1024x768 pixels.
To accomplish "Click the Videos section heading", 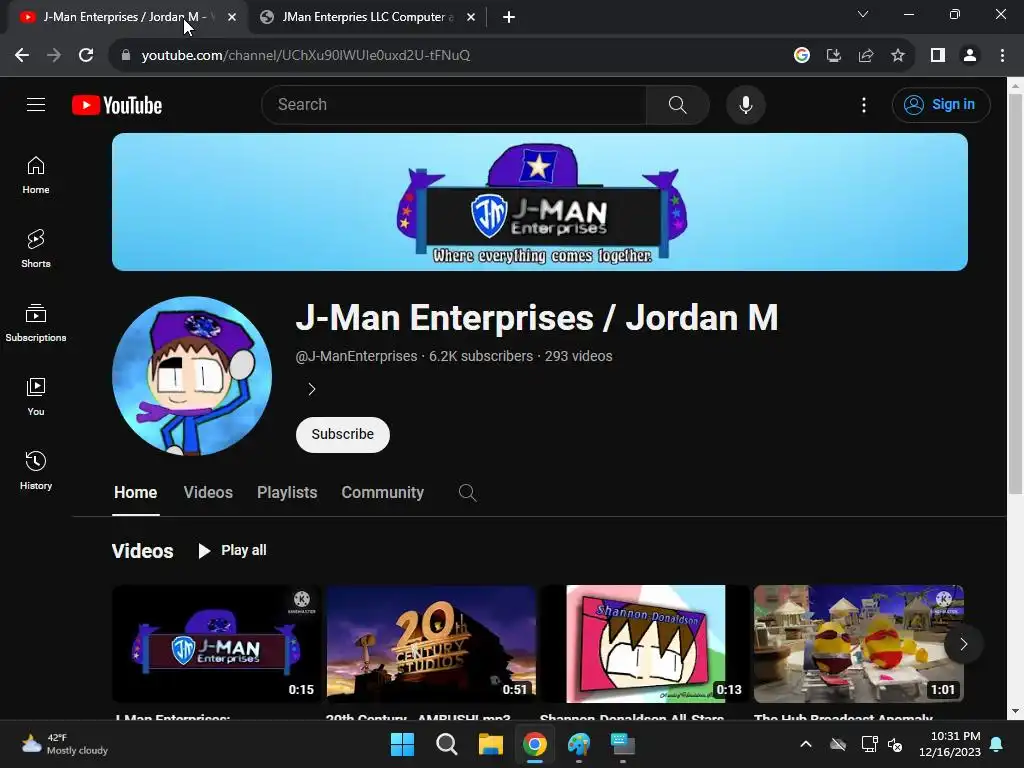I will (142, 551).
